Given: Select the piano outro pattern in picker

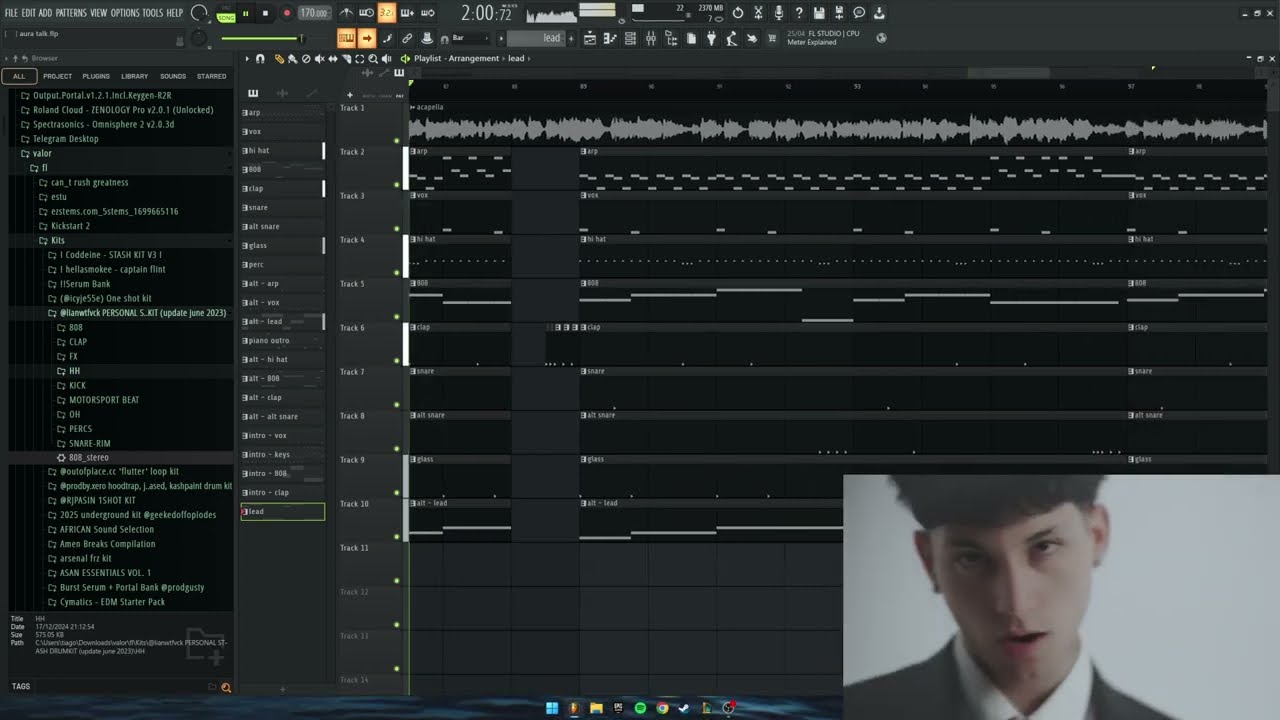Looking at the screenshot, I should [283, 341].
